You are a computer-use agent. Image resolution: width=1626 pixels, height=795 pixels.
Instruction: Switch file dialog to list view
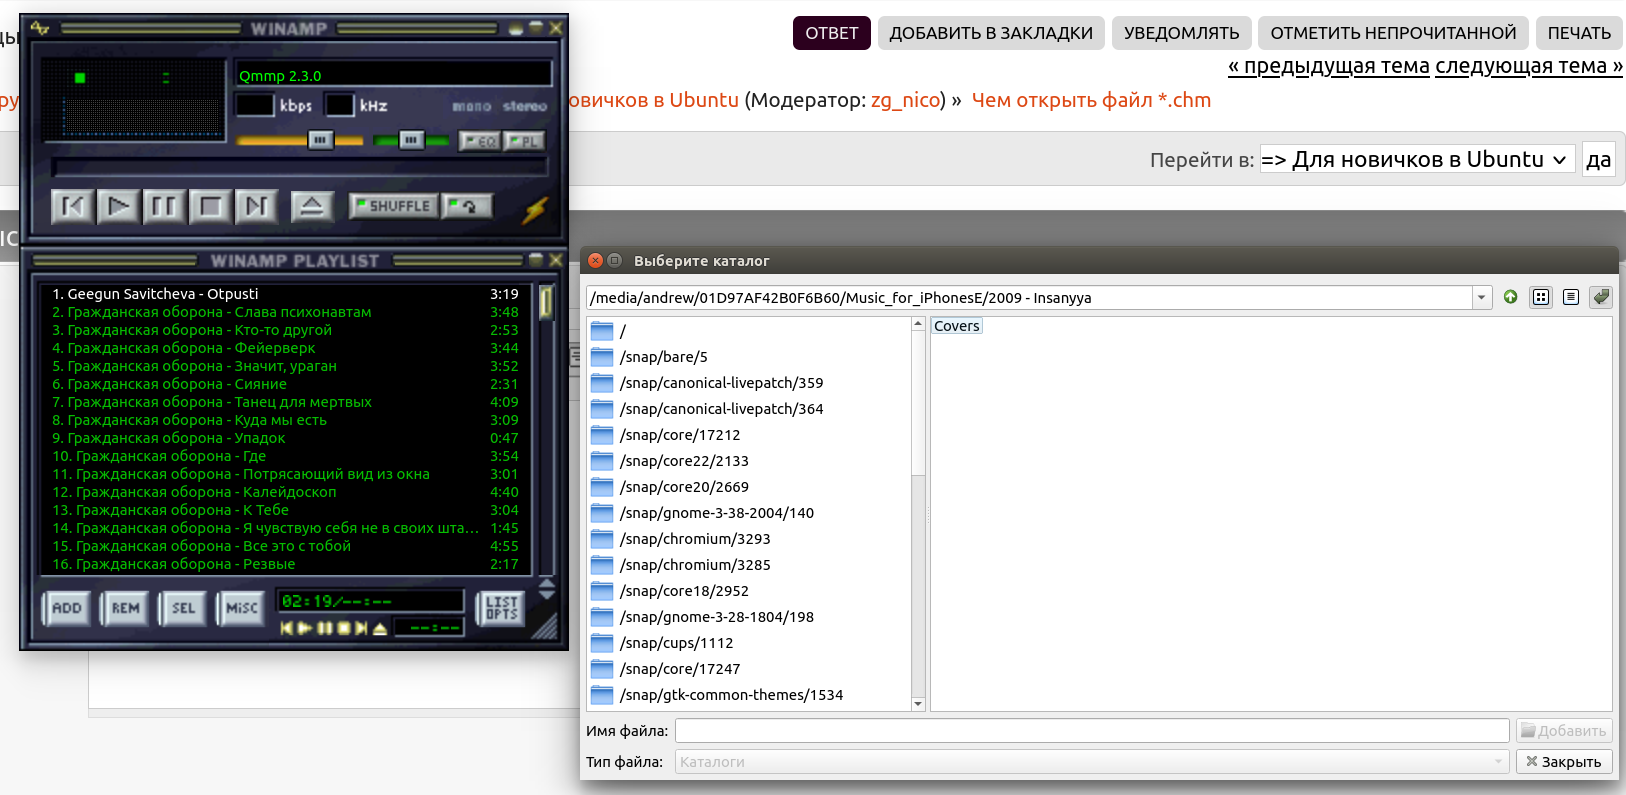[x=1571, y=297]
